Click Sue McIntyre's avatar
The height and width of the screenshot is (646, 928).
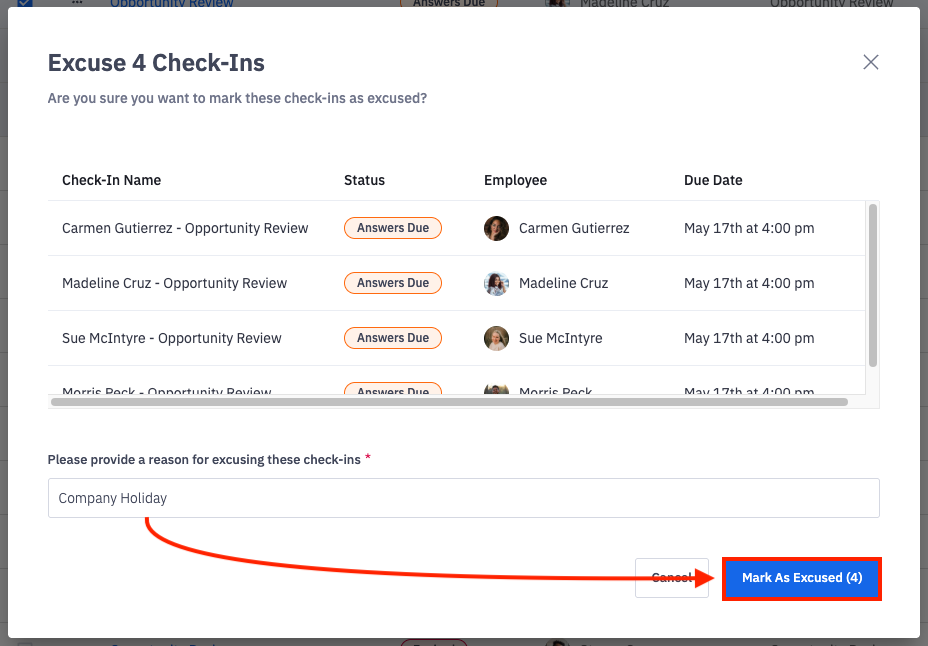coord(496,338)
